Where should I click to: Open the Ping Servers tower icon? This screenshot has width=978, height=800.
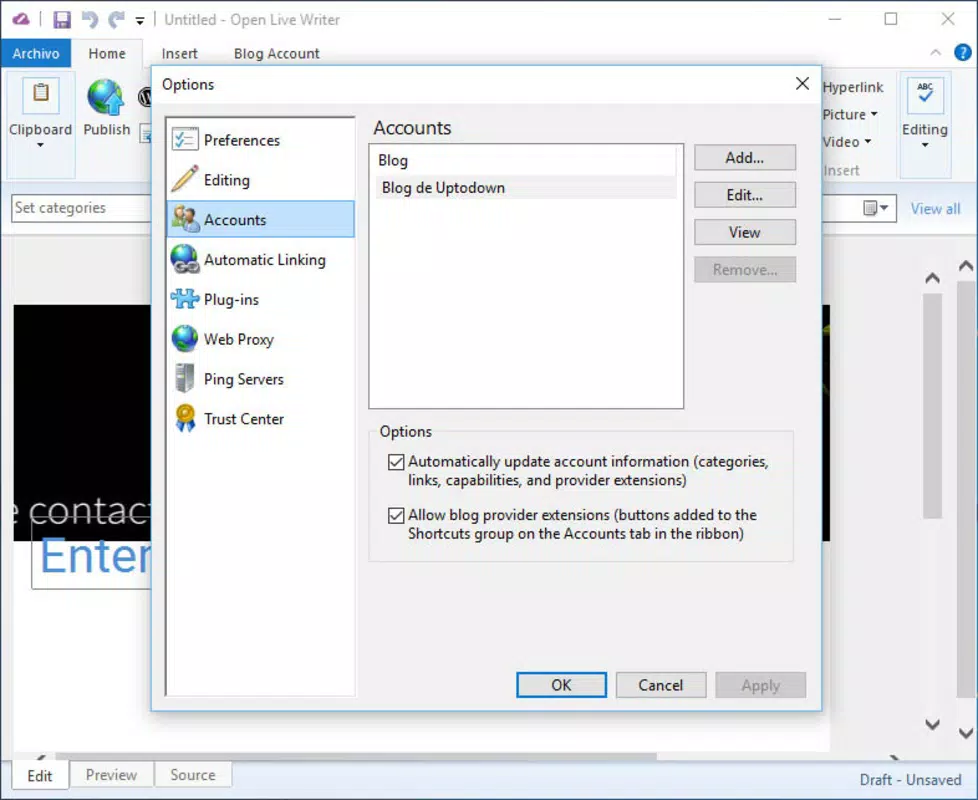click(x=185, y=378)
